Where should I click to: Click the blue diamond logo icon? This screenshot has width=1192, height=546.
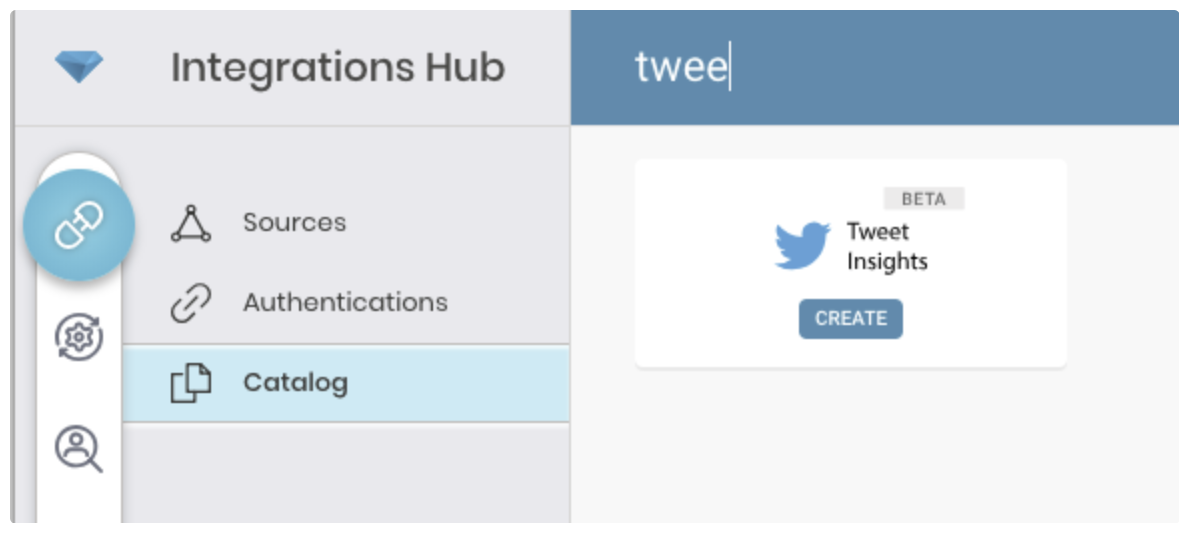(x=79, y=68)
